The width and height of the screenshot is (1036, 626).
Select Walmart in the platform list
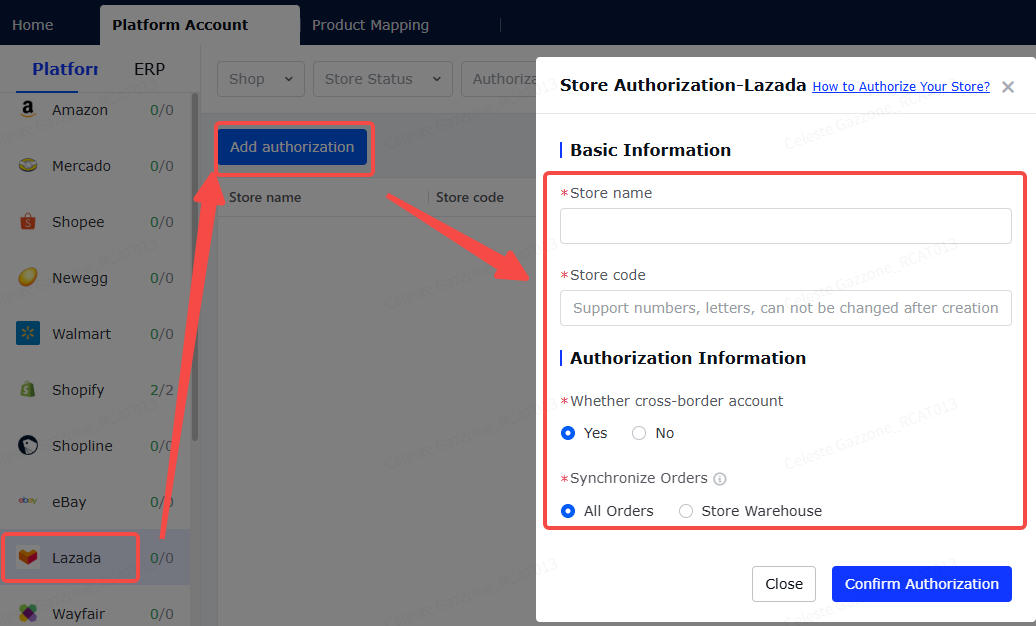pos(95,334)
